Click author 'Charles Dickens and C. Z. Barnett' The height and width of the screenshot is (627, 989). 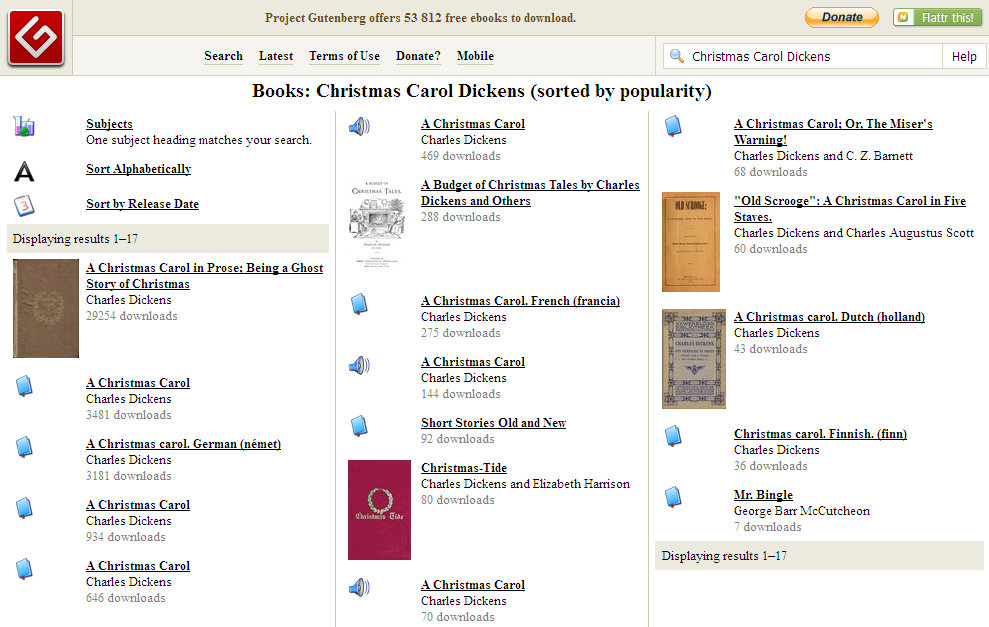(x=823, y=156)
